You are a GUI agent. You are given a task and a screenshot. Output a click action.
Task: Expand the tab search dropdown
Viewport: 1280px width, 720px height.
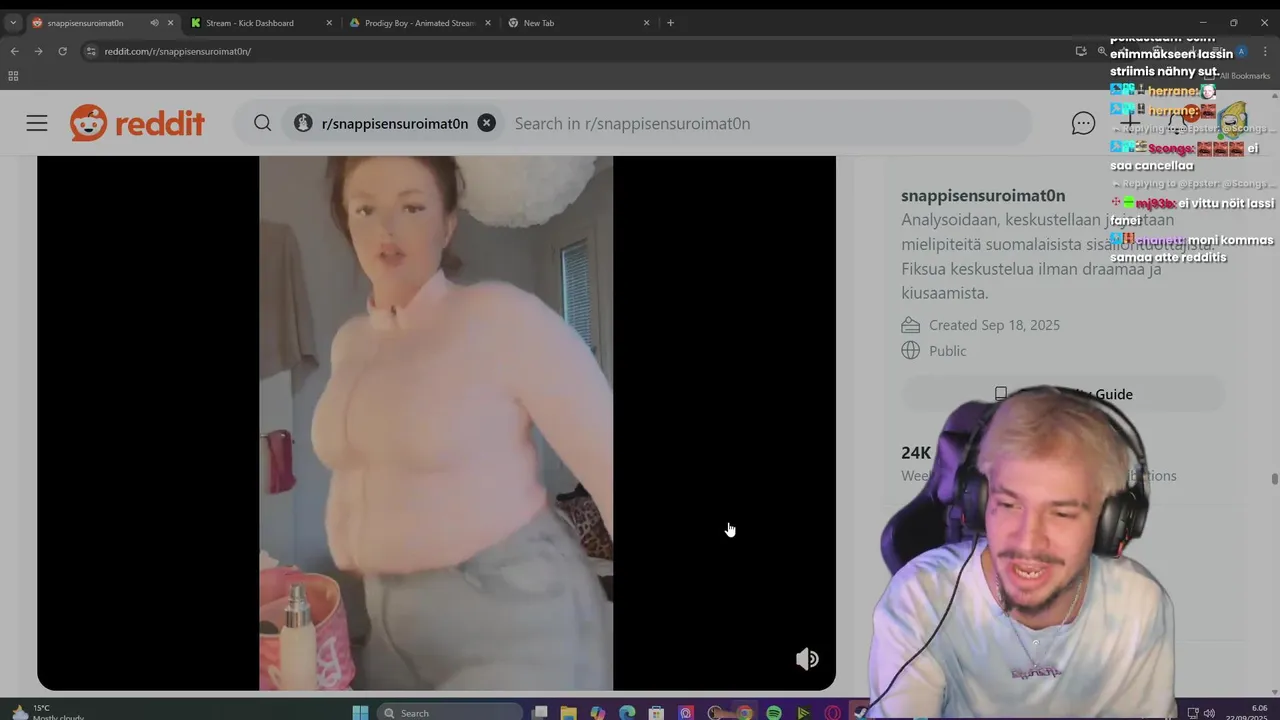coord(13,23)
